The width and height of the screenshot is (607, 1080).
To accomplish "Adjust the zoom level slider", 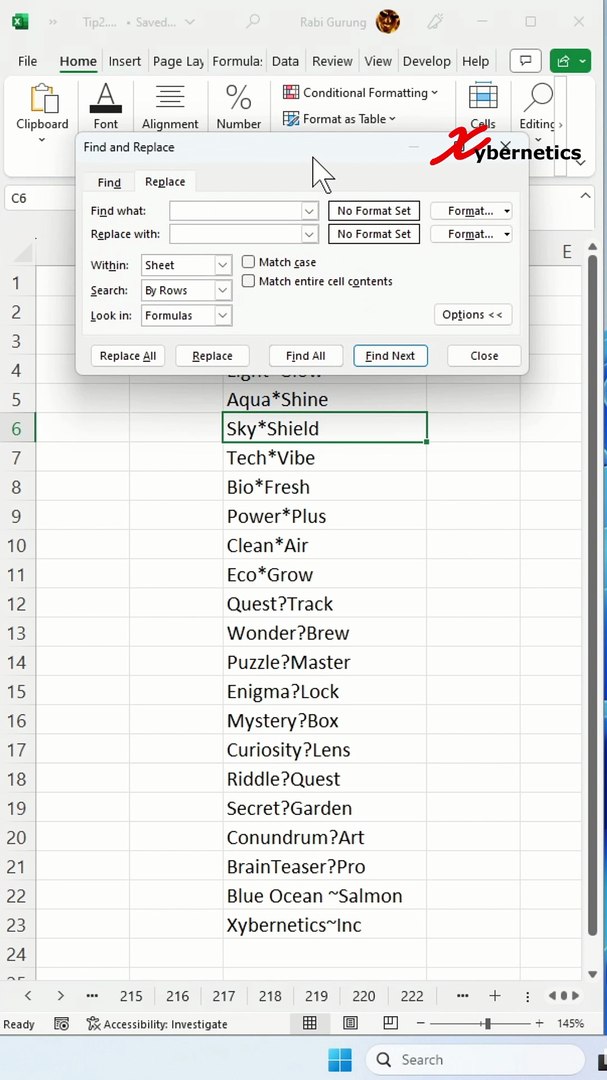I will click(x=487, y=1024).
